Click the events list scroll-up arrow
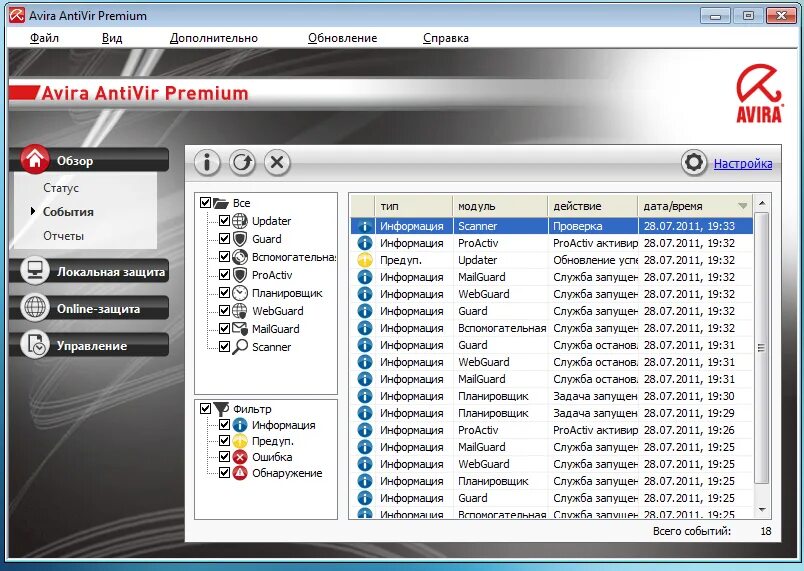Viewport: 804px width, 571px height. (761, 203)
